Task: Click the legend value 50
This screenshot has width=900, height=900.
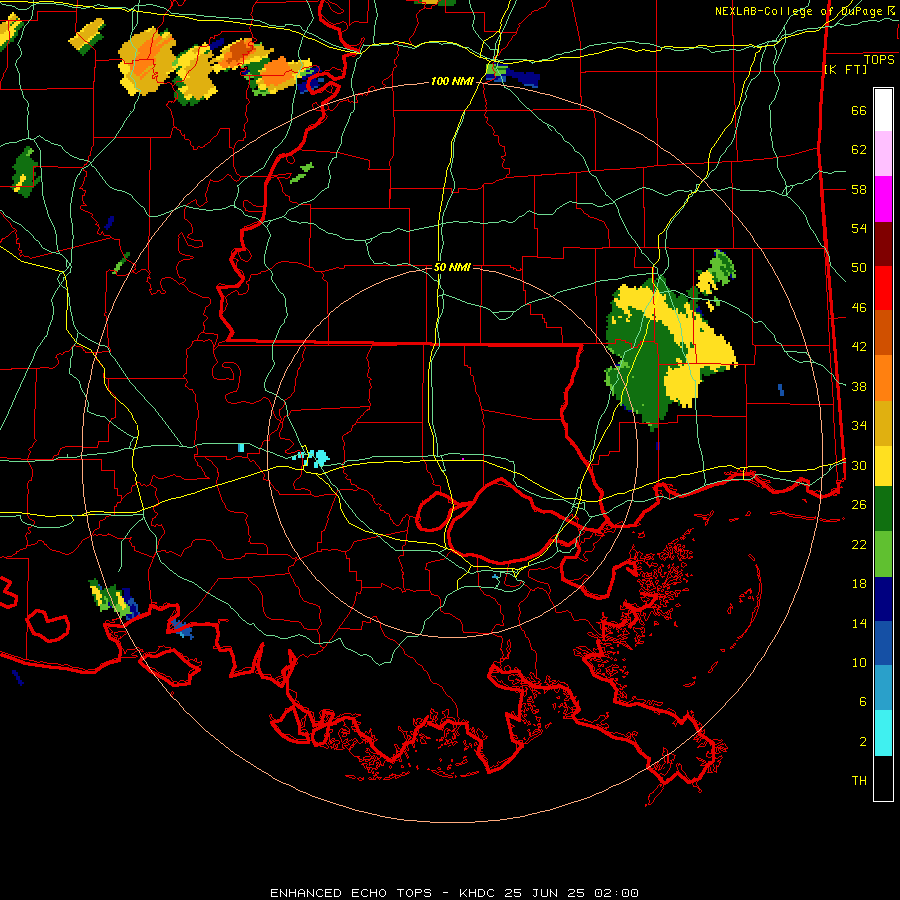Action: [x=859, y=268]
